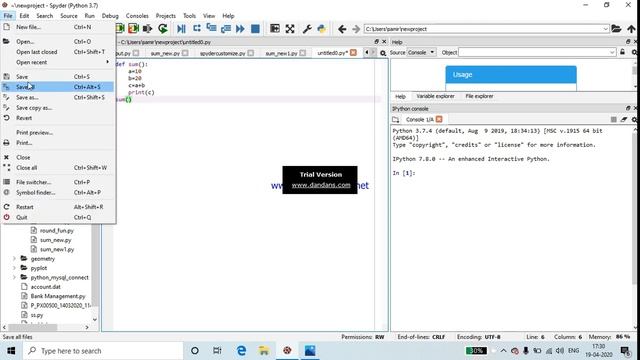Select Save copy as... entry
Screen dimensions: 640x360
pyautogui.click(x=58, y=108)
